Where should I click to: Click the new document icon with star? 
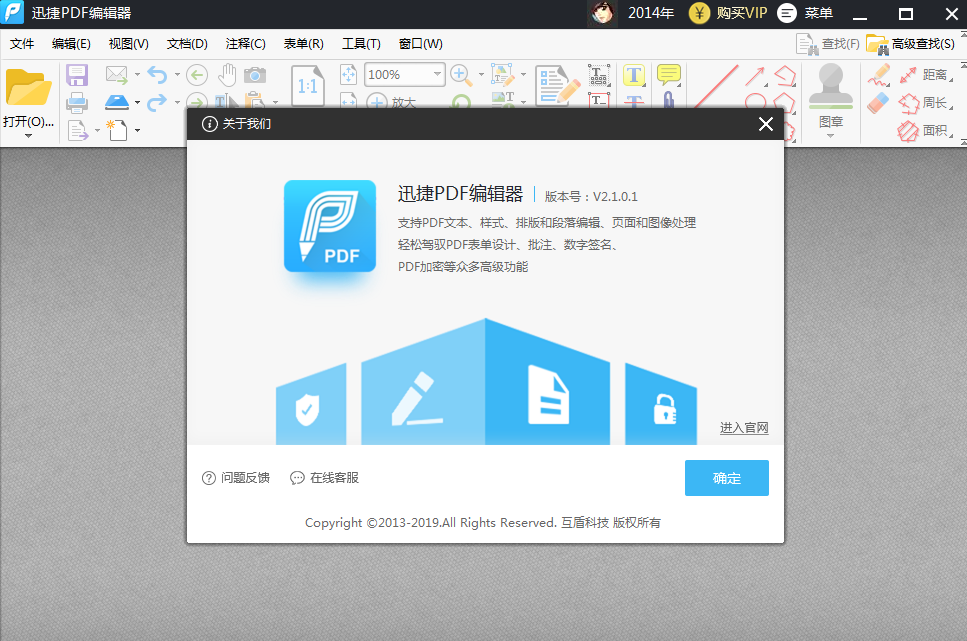[x=117, y=130]
